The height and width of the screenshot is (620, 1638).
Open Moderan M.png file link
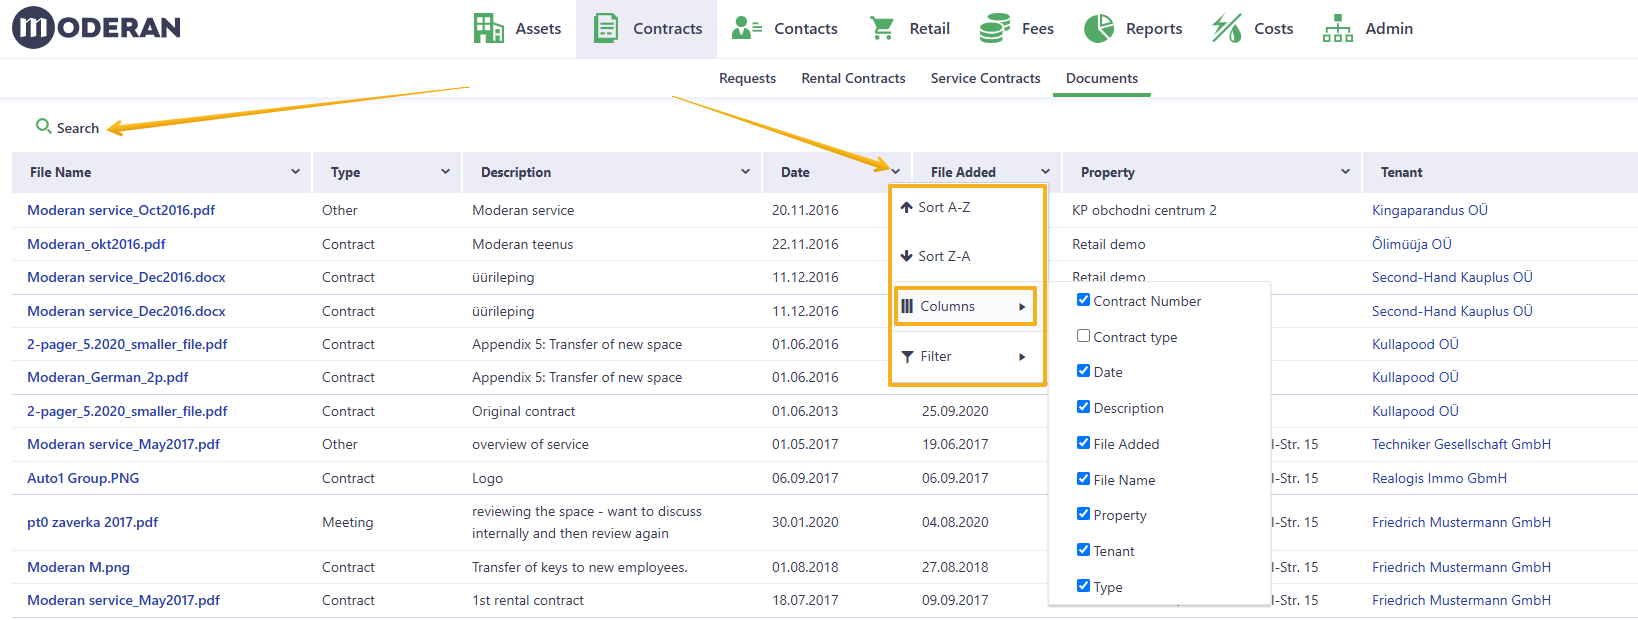coord(78,567)
